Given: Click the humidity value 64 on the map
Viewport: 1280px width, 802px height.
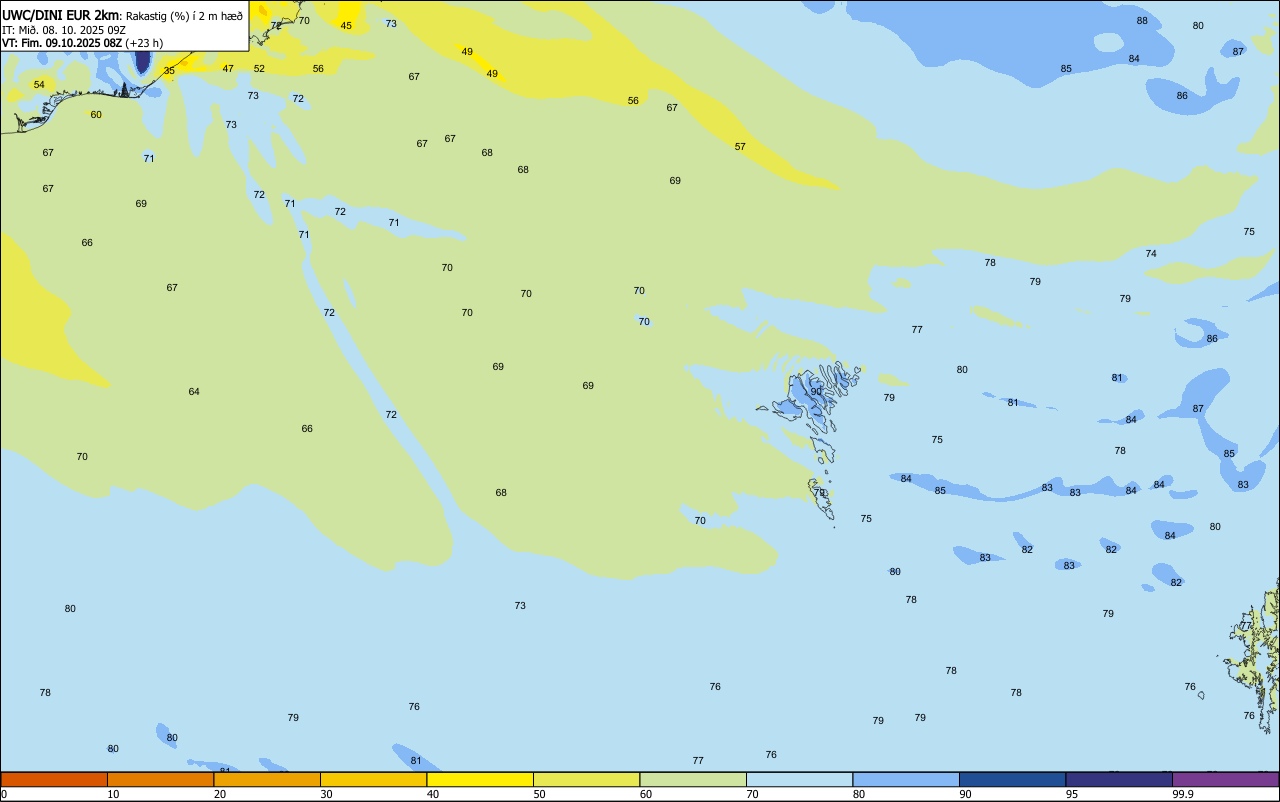Looking at the screenshot, I should tap(194, 392).
